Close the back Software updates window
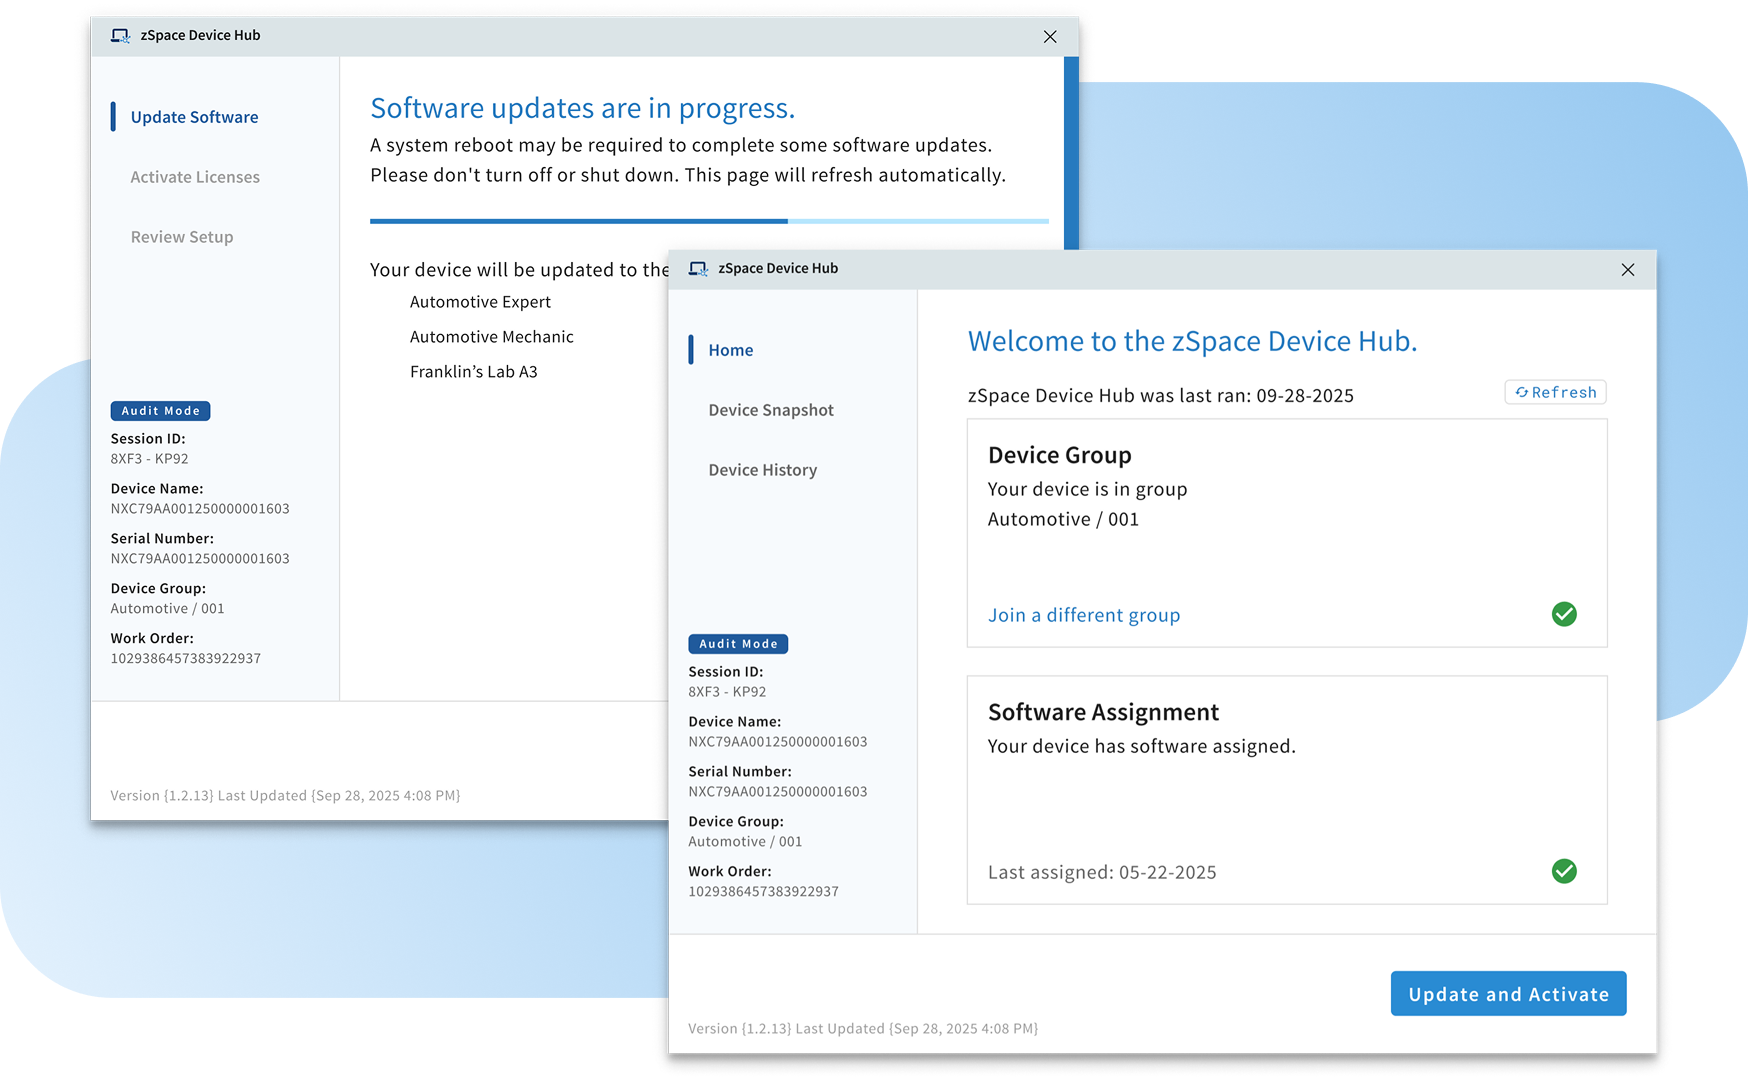The height and width of the screenshot is (1080, 1748). pos(1050,37)
